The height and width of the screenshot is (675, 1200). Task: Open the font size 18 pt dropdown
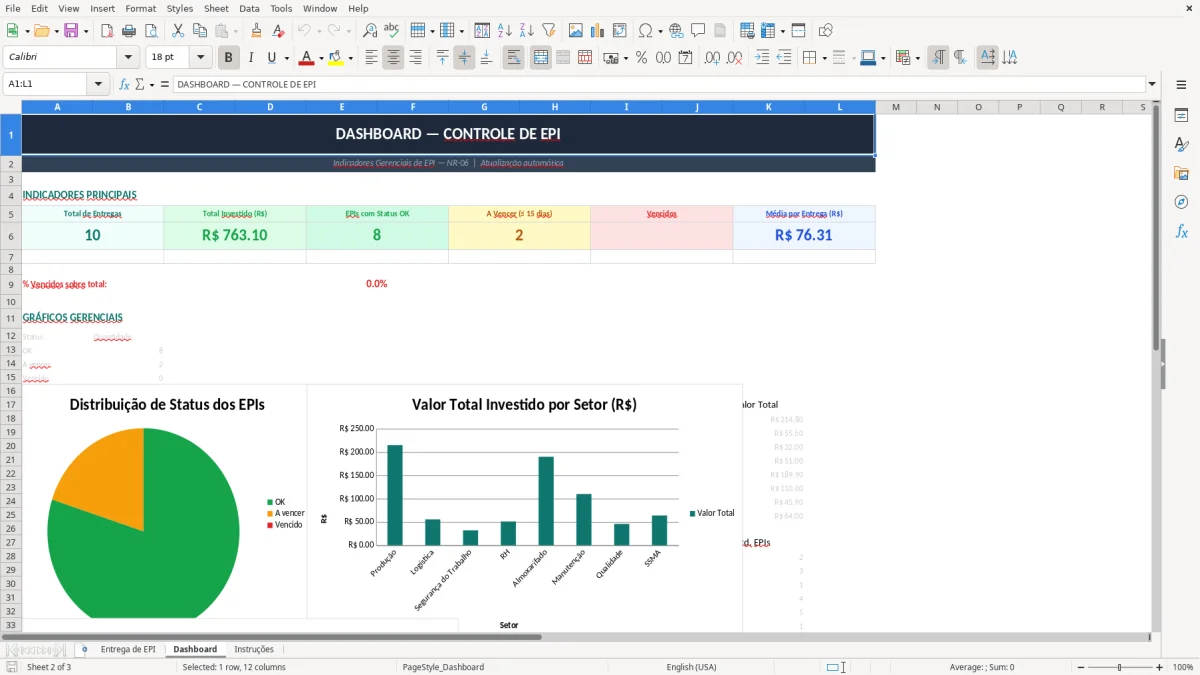tap(200, 58)
